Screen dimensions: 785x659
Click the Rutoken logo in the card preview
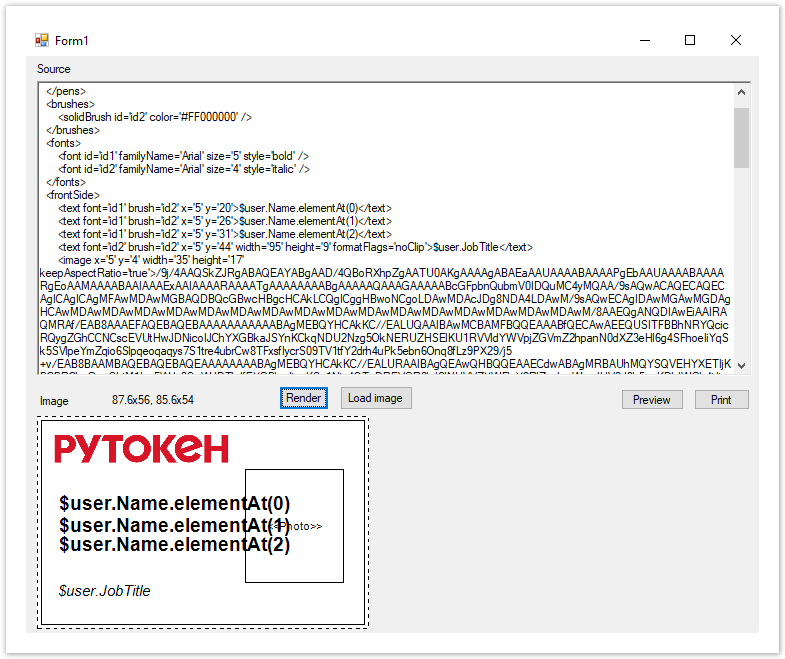(141, 449)
